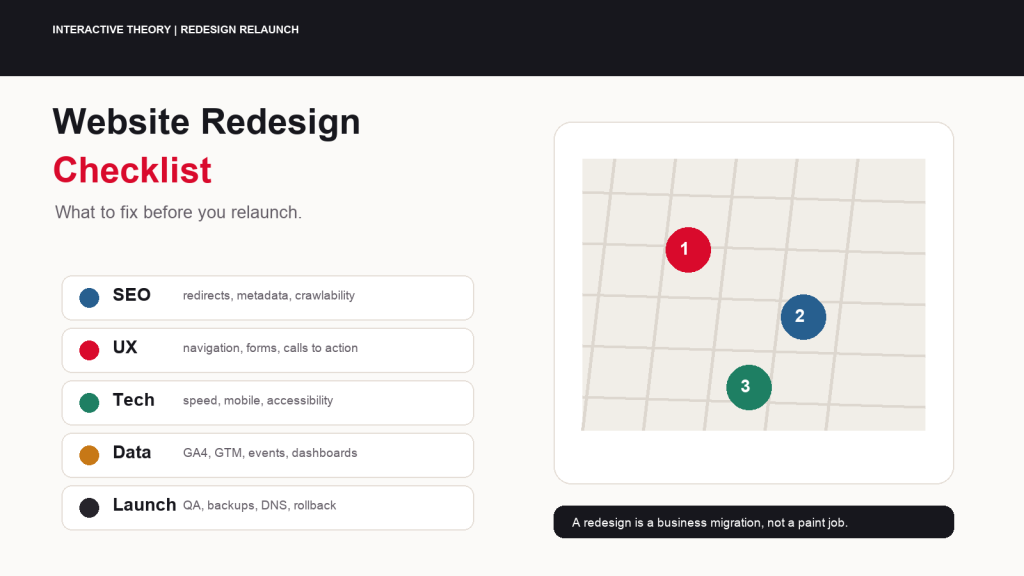Click the red 'Checklist' heading

[133, 170]
